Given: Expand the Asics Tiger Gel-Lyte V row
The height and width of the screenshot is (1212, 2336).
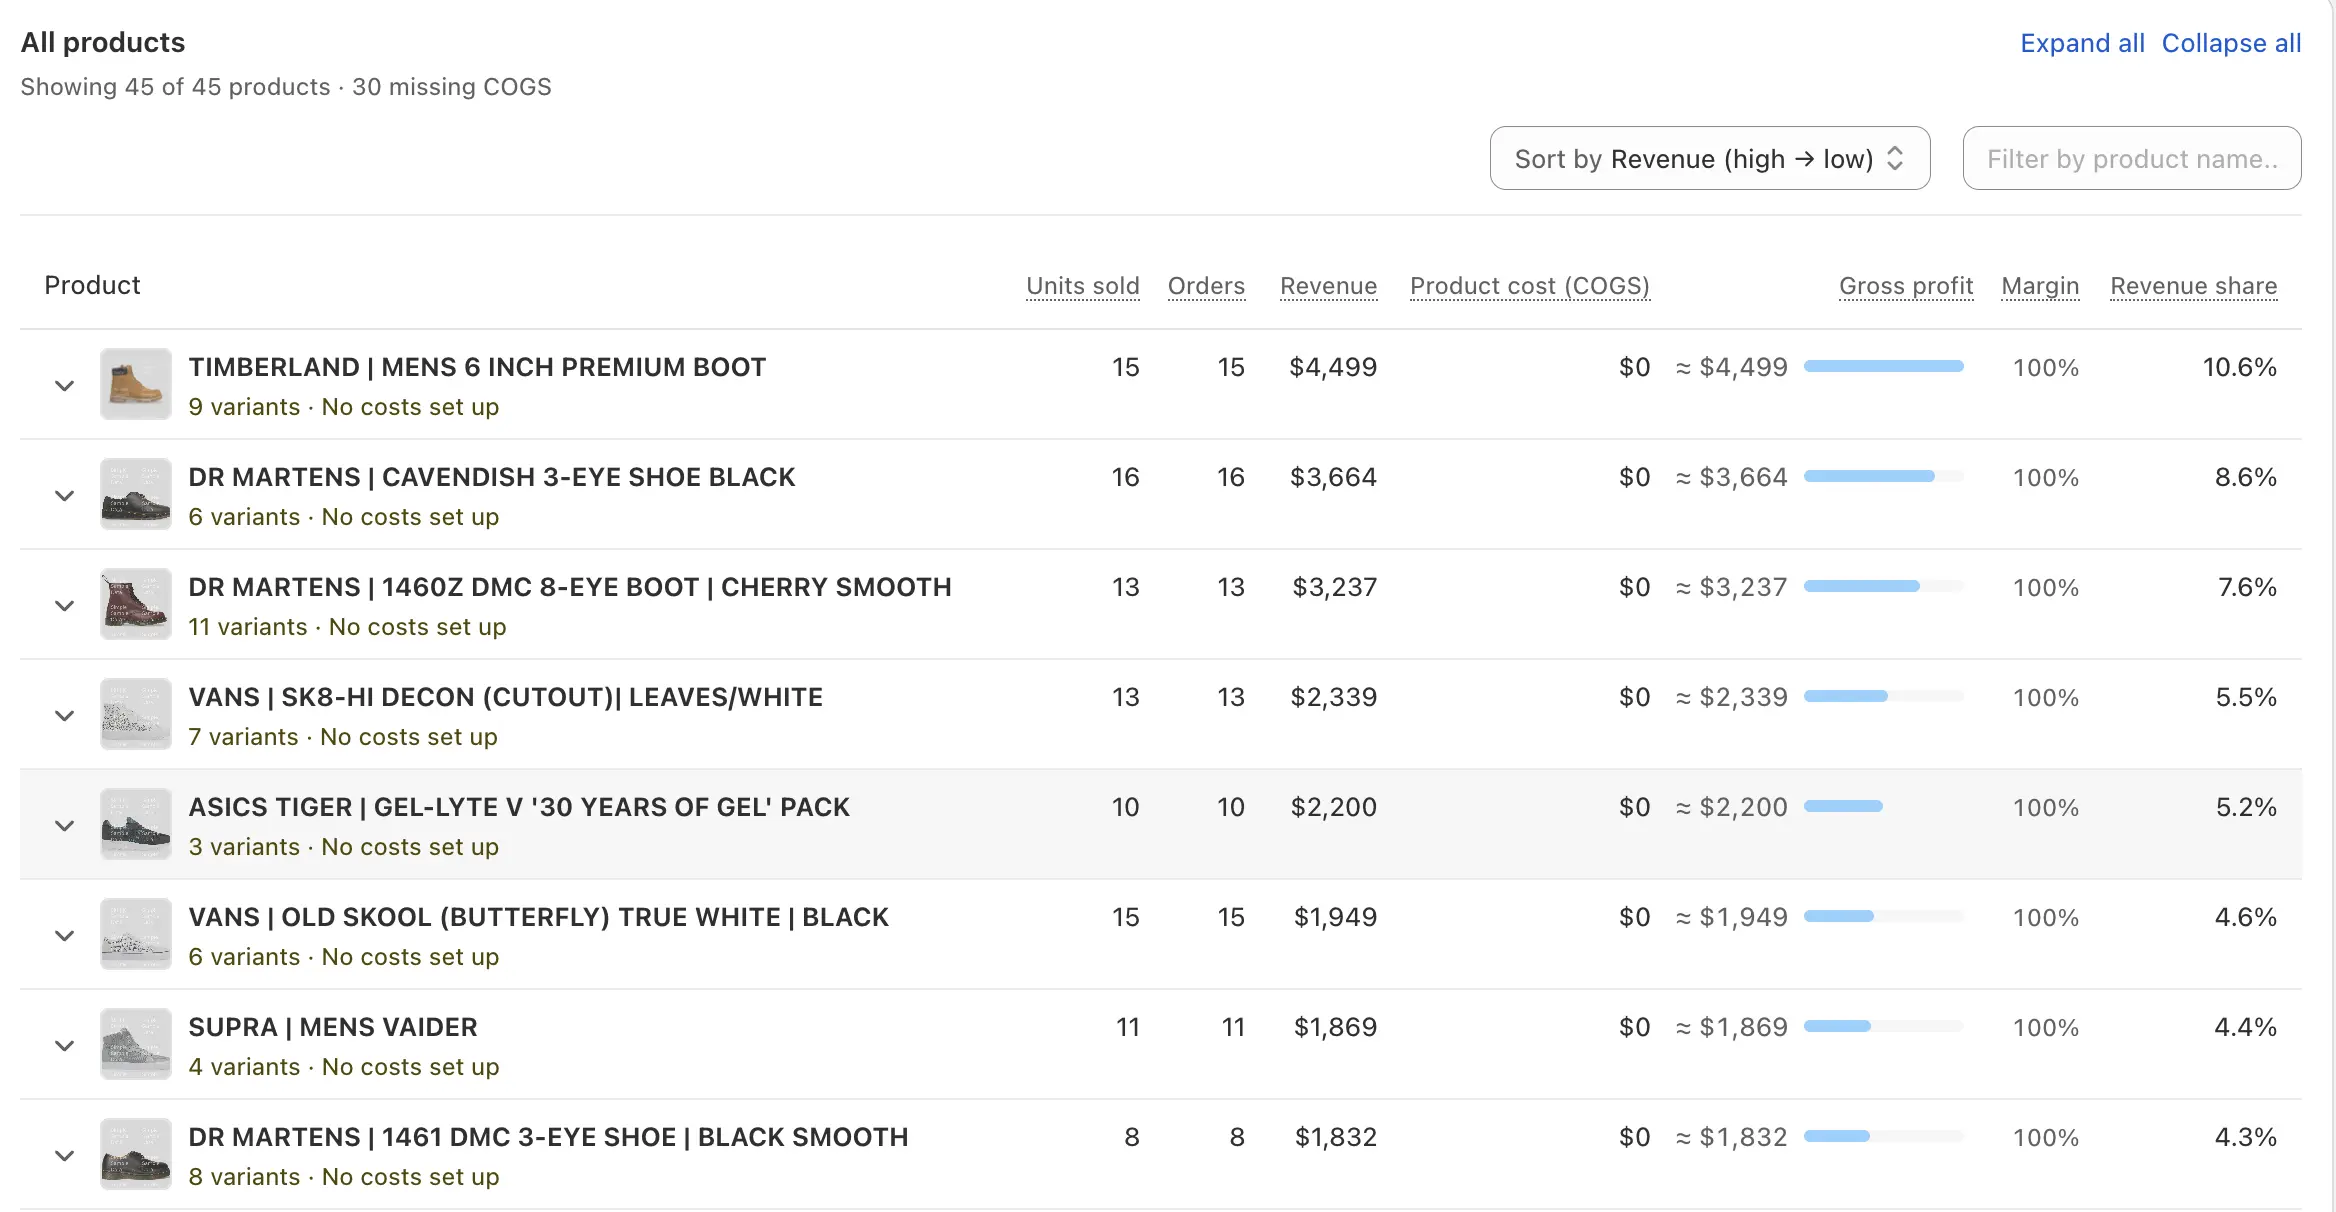Looking at the screenshot, I should click(x=64, y=825).
